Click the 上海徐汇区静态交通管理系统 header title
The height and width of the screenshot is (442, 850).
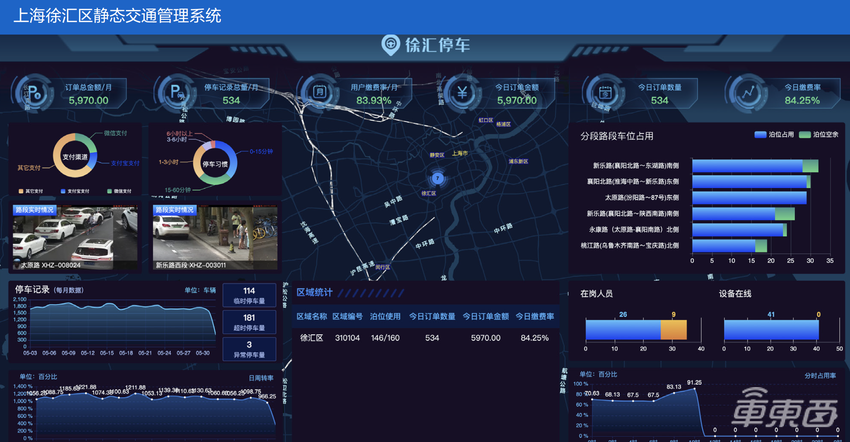pyautogui.click(x=117, y=16)
